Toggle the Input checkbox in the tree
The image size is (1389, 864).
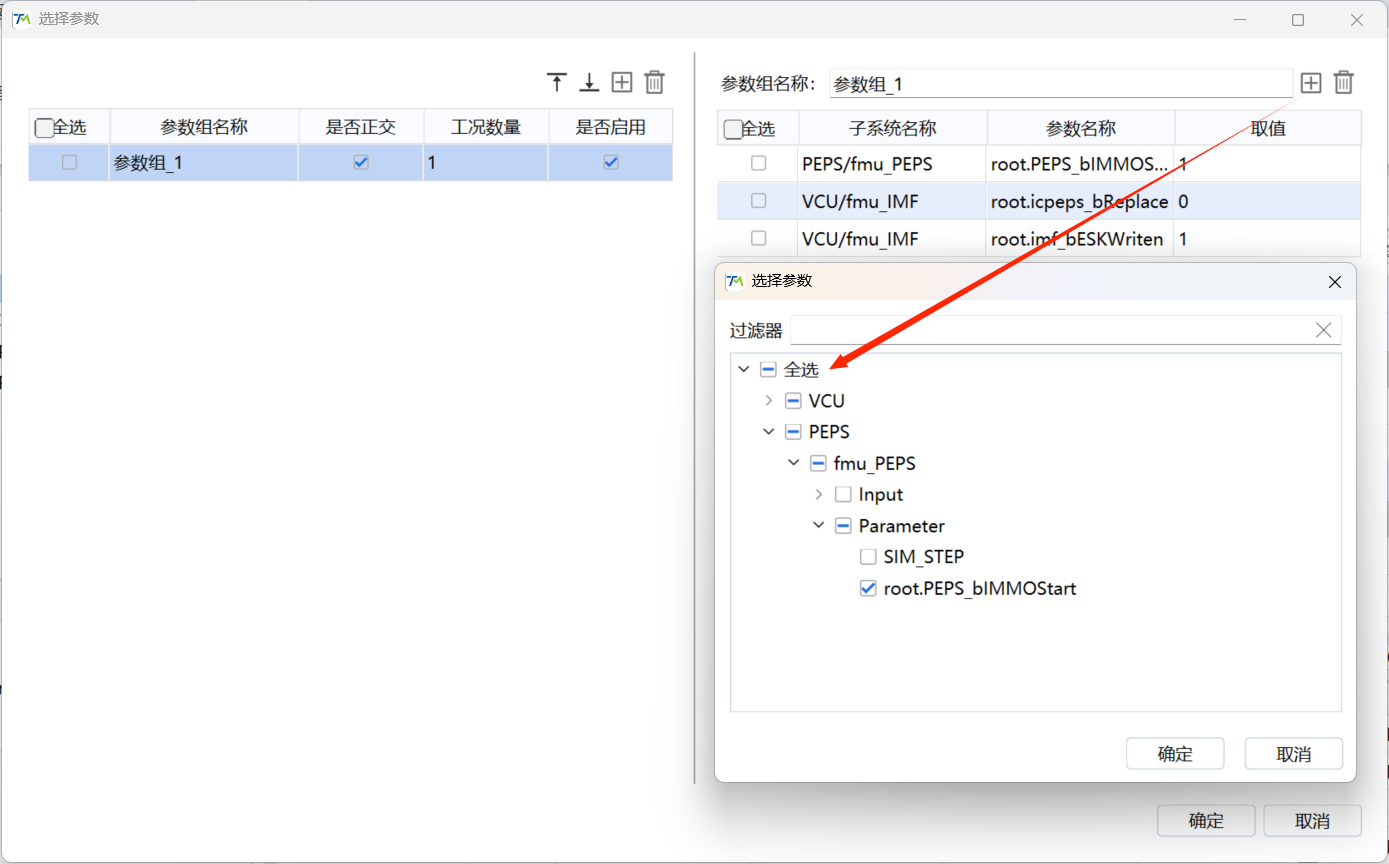click(843, 494)
